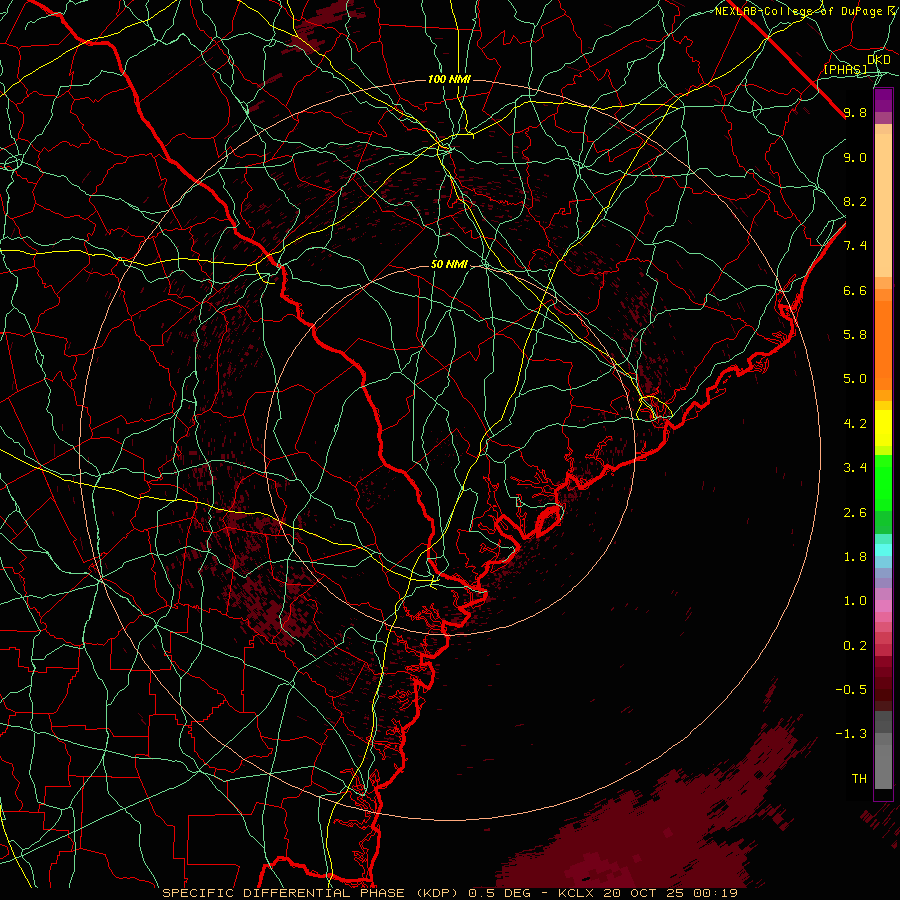Click the 50 NMI range ring label
This screenshot has height=900, width=900.
pos(449,264)
